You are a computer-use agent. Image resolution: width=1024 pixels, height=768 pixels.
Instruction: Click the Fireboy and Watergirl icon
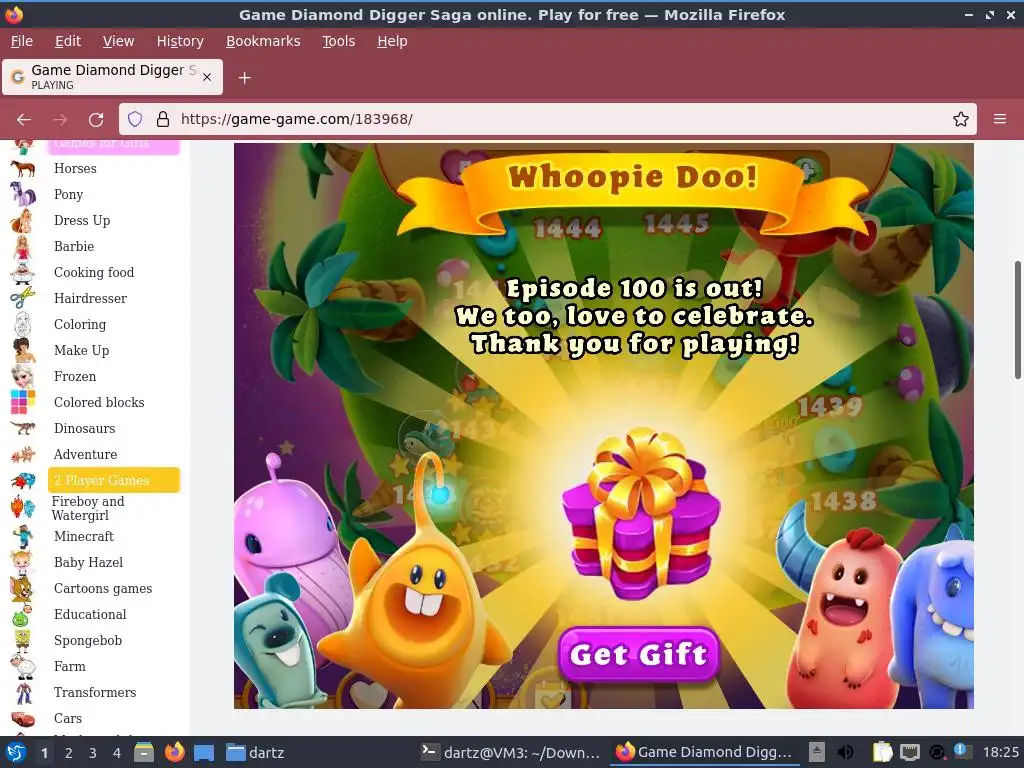pos(23,507)
